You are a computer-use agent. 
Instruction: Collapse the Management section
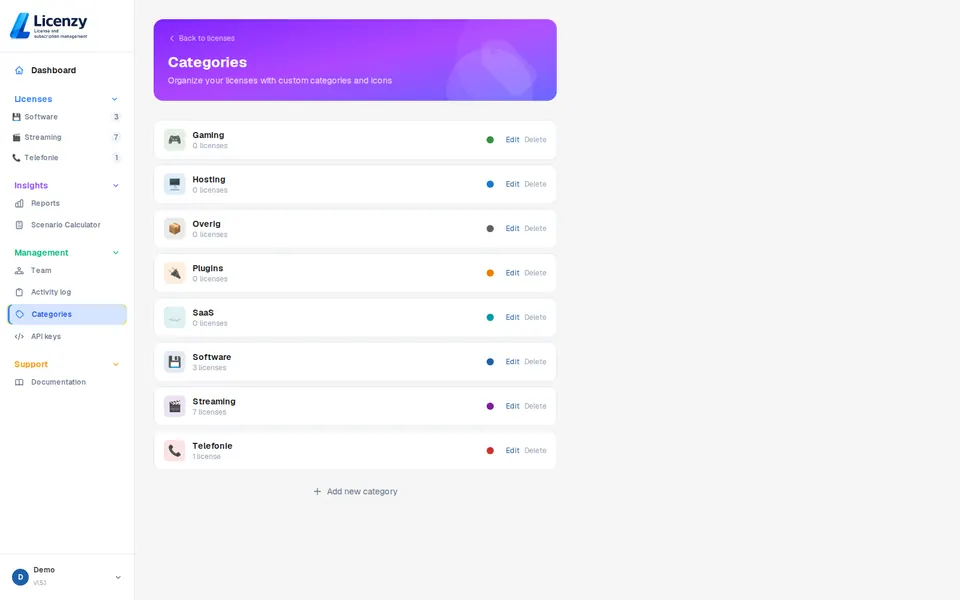pos(116,253)
